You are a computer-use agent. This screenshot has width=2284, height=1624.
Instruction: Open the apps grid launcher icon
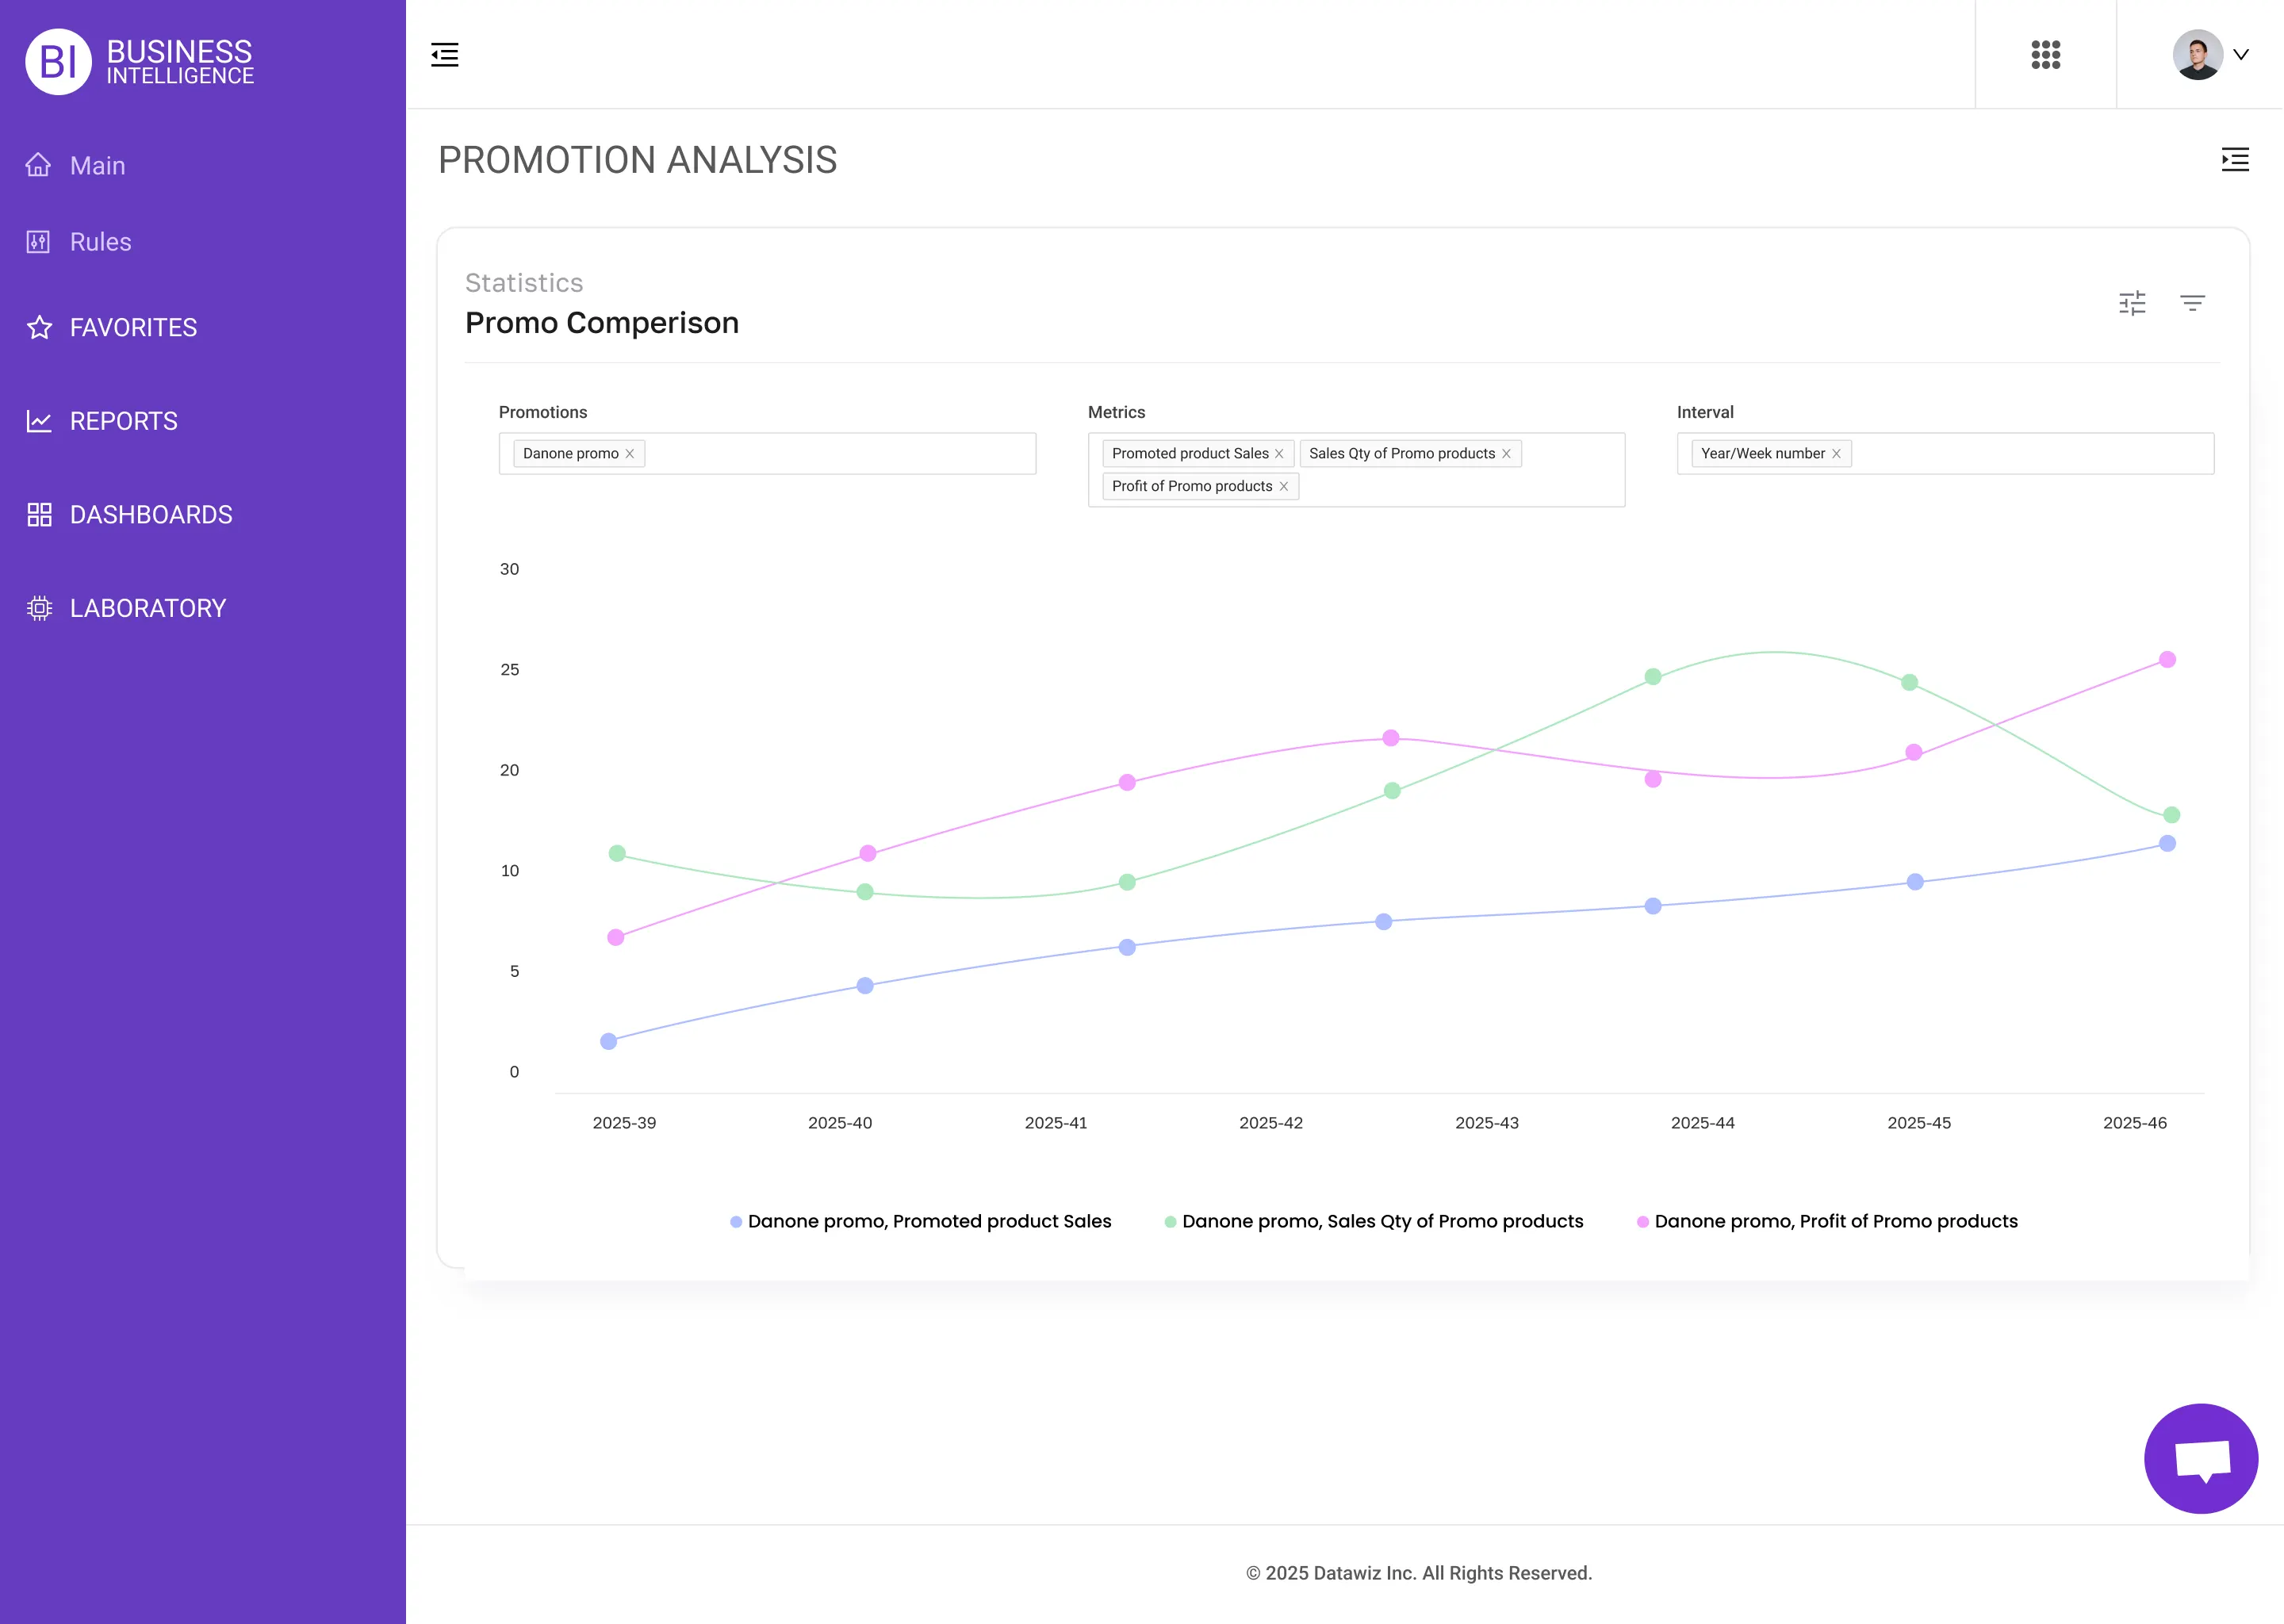point(2046,55)
